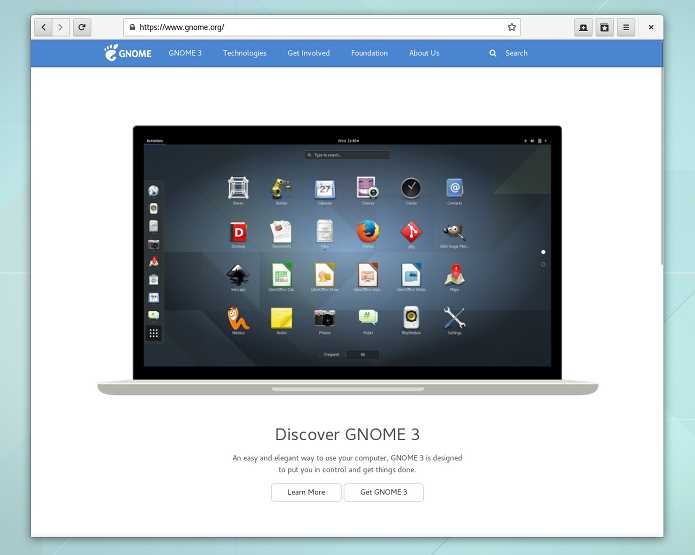The height and width of the screenshot is (555, 695).
Task: Open the browser hamburger menu
Action: click(x=626, y=27)
